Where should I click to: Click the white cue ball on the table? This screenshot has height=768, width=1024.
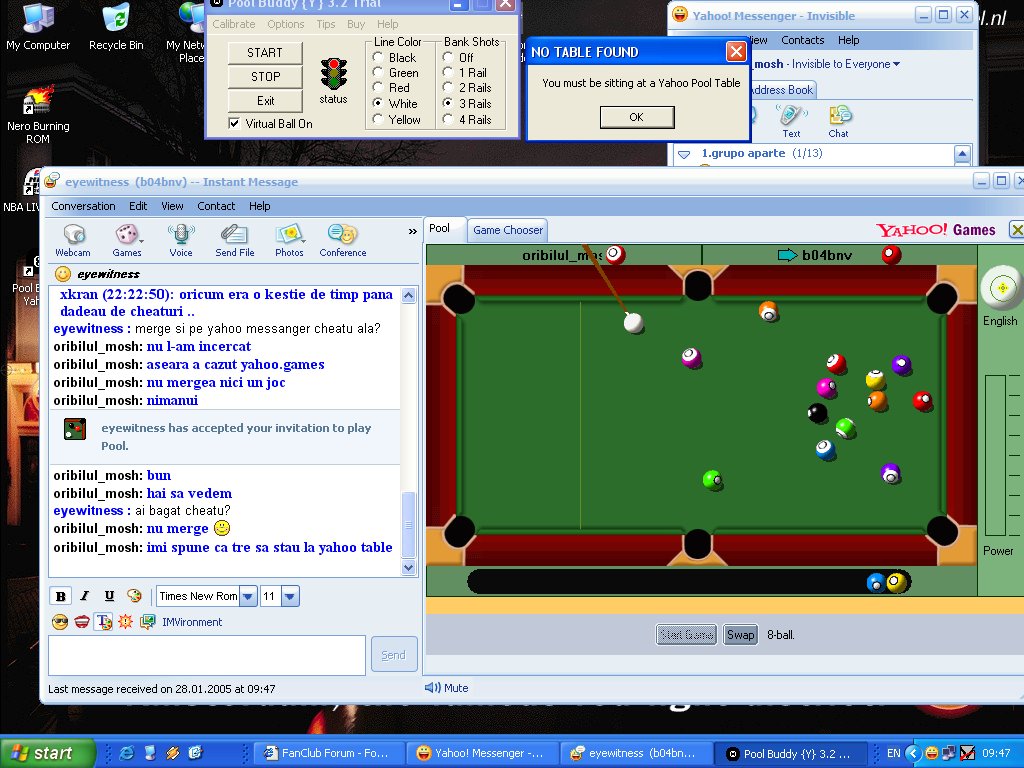coord(633,323)
